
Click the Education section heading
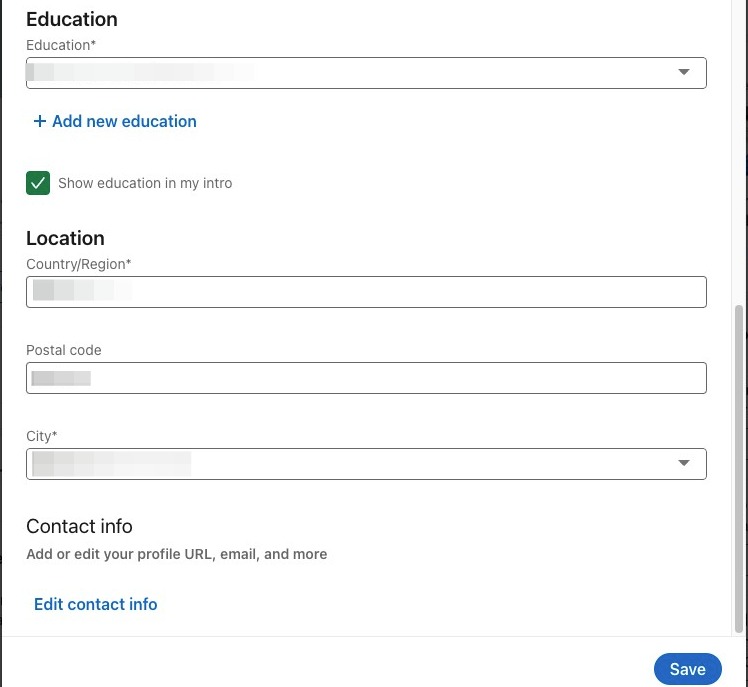click(71, 19)
